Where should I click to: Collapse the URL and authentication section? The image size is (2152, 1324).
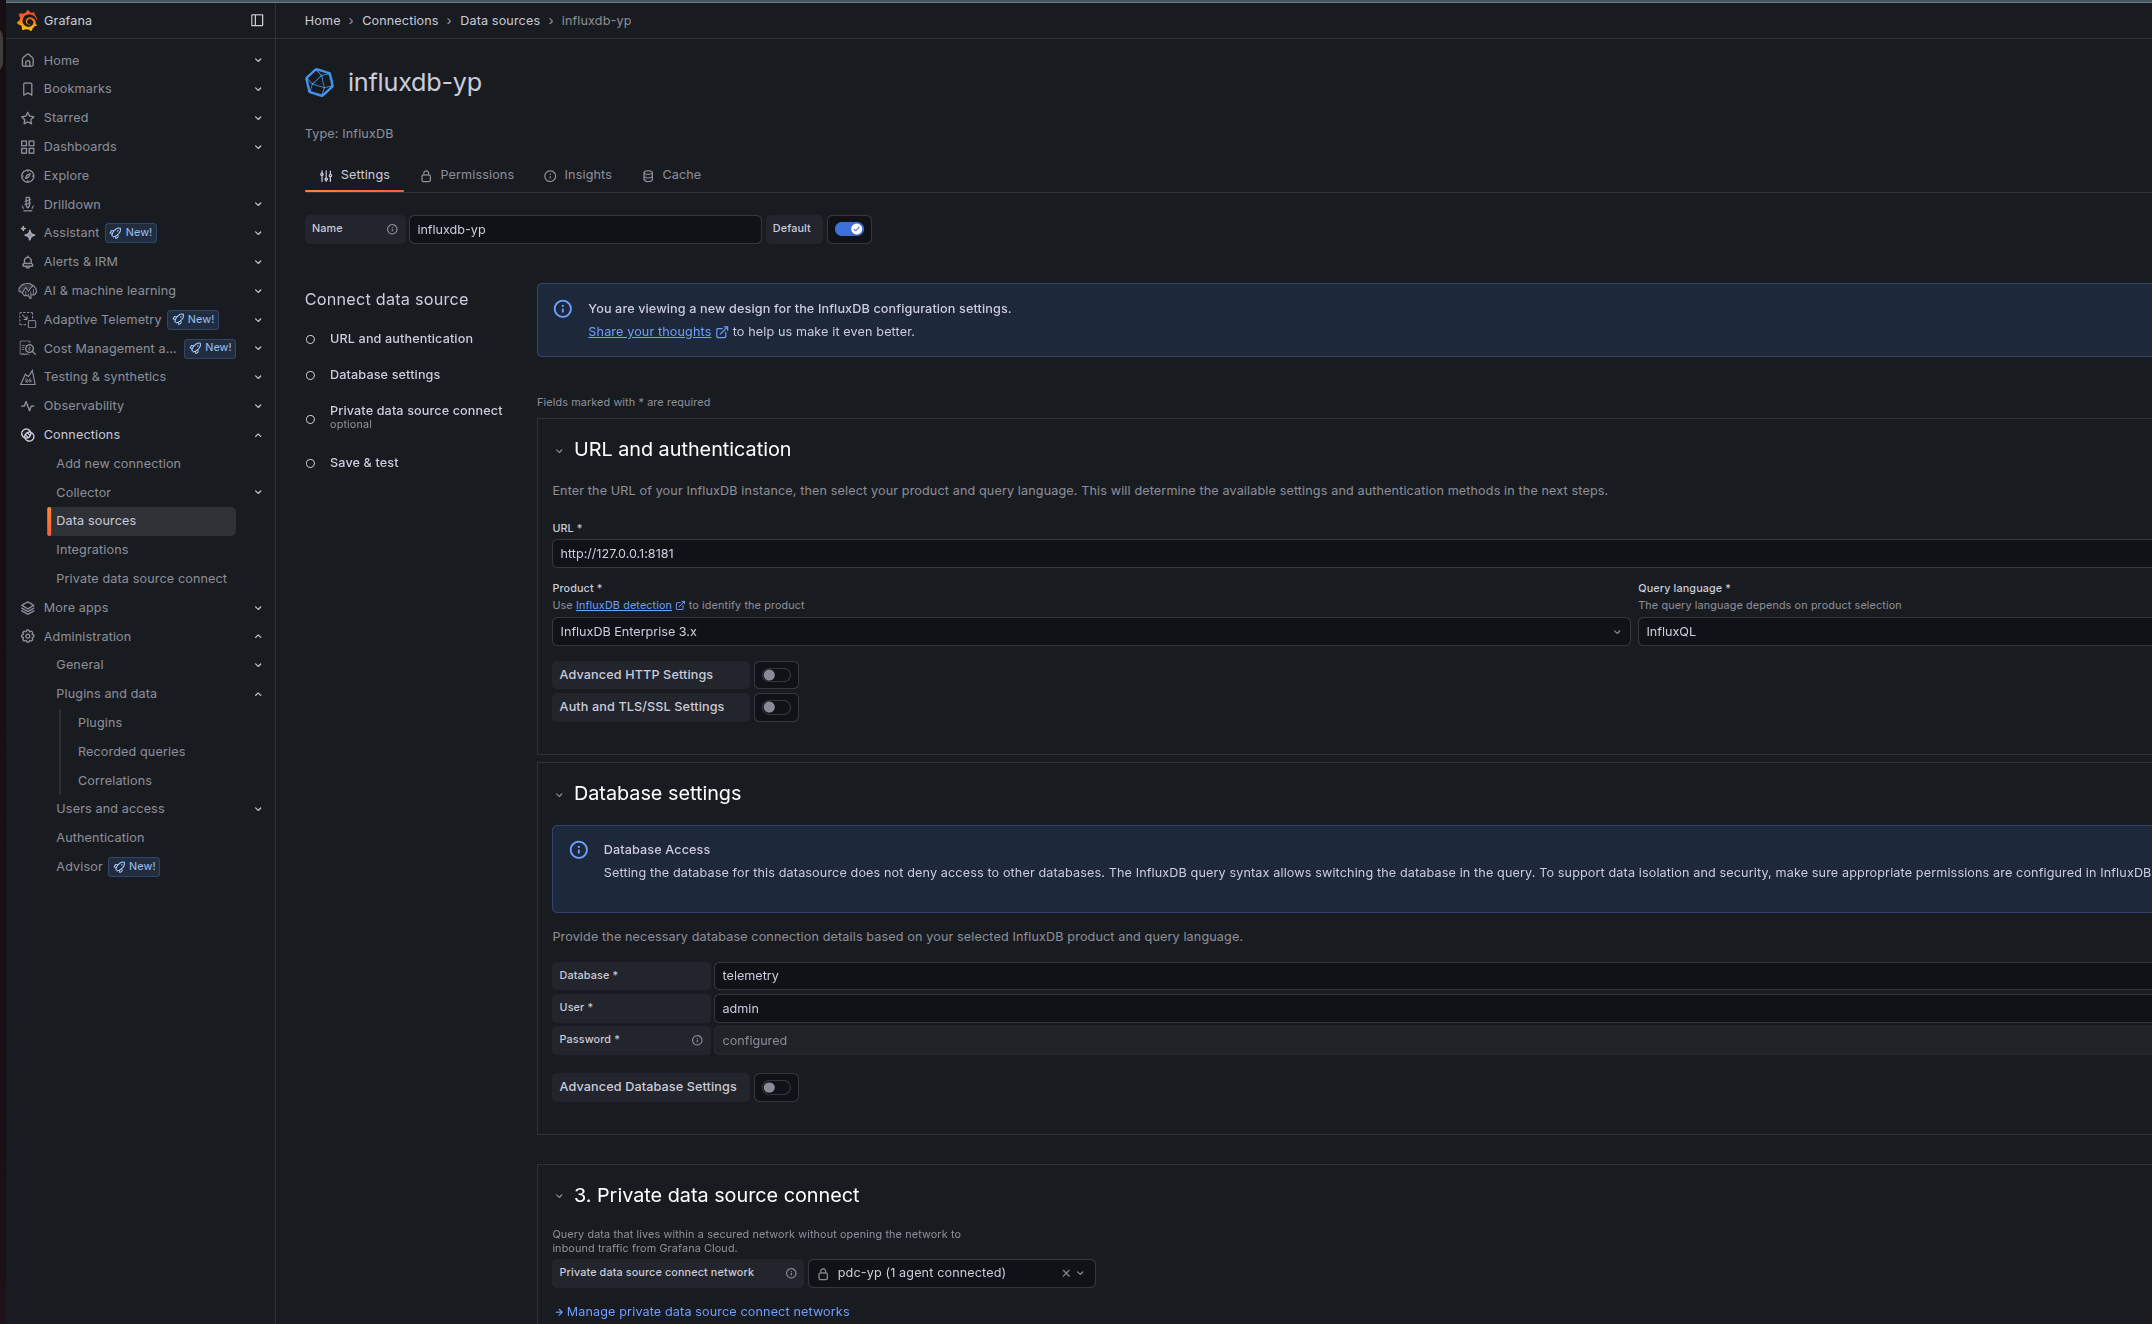pyautogui.click(x=561, y=450)
